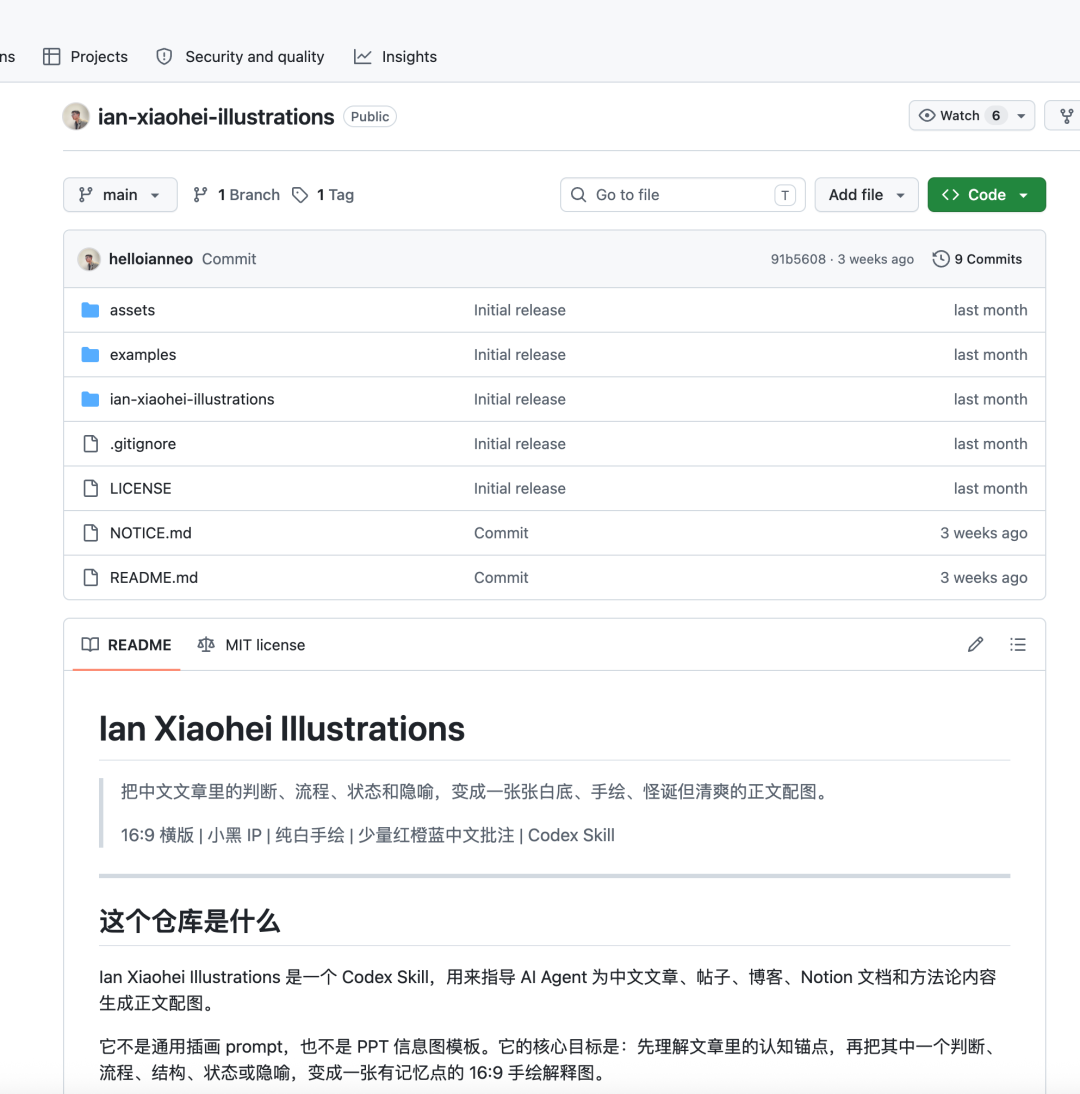
Task: Open the Security and quality tab
Action: [240, 57]
